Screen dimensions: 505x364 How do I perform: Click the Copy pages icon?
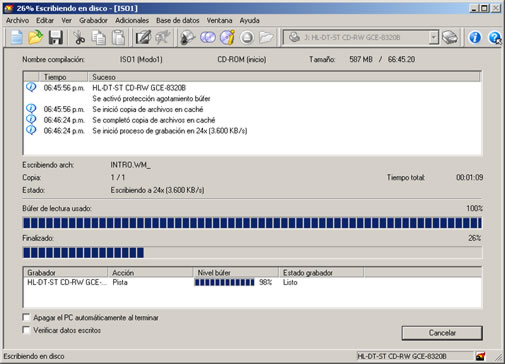[x=99, y=37]
